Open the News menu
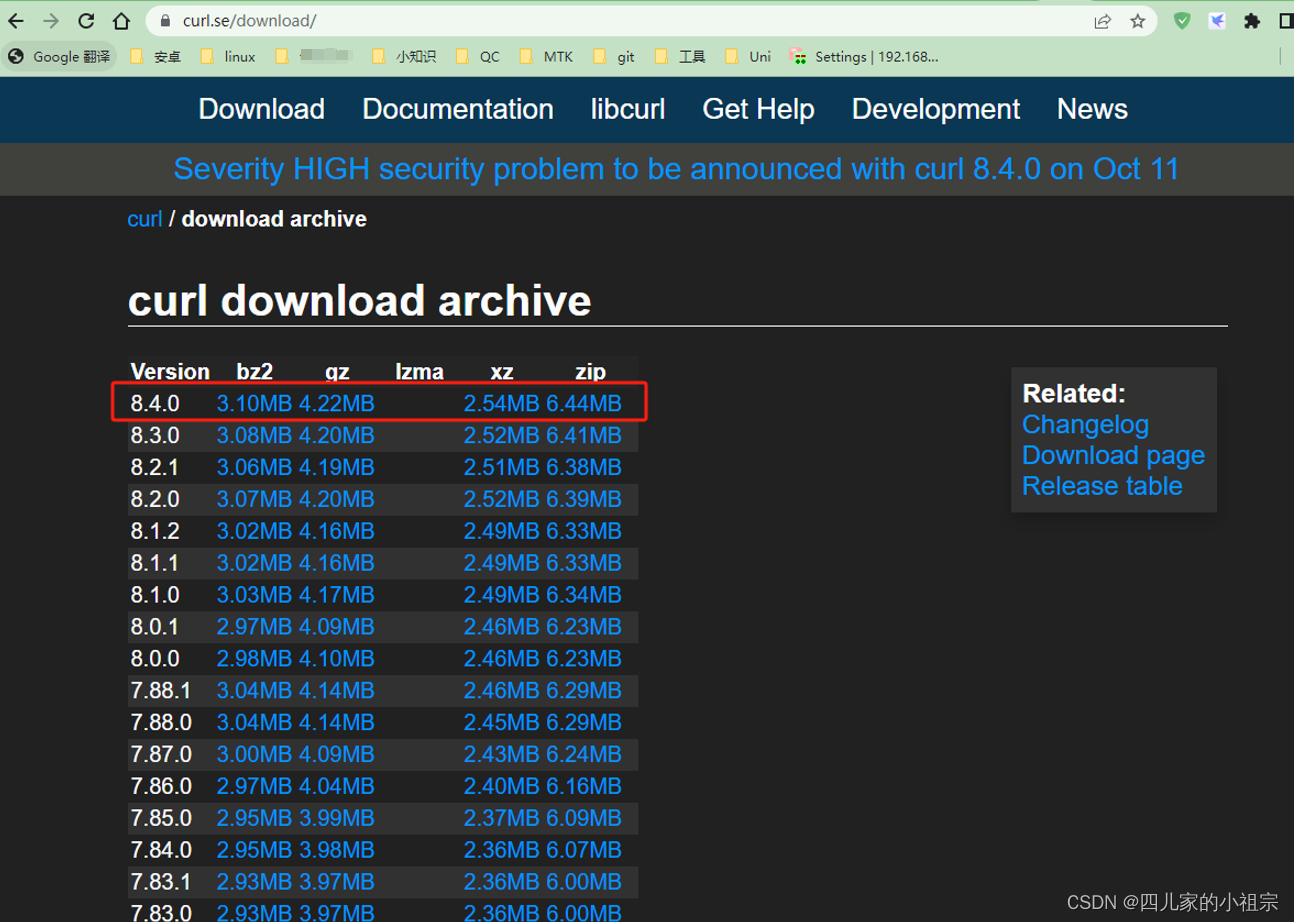Screen dimensions: 1294x922 click(x=1092, y=109)
